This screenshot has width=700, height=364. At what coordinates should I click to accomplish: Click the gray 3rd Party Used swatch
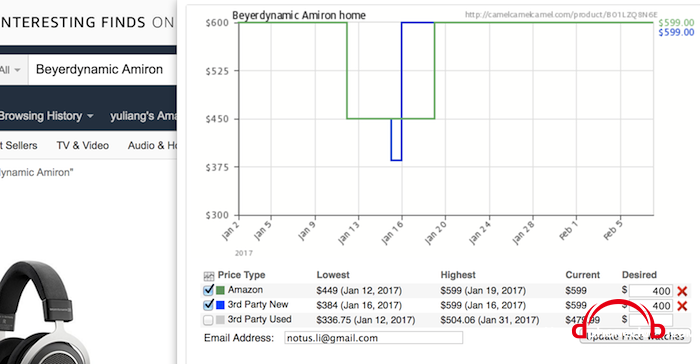220,320
